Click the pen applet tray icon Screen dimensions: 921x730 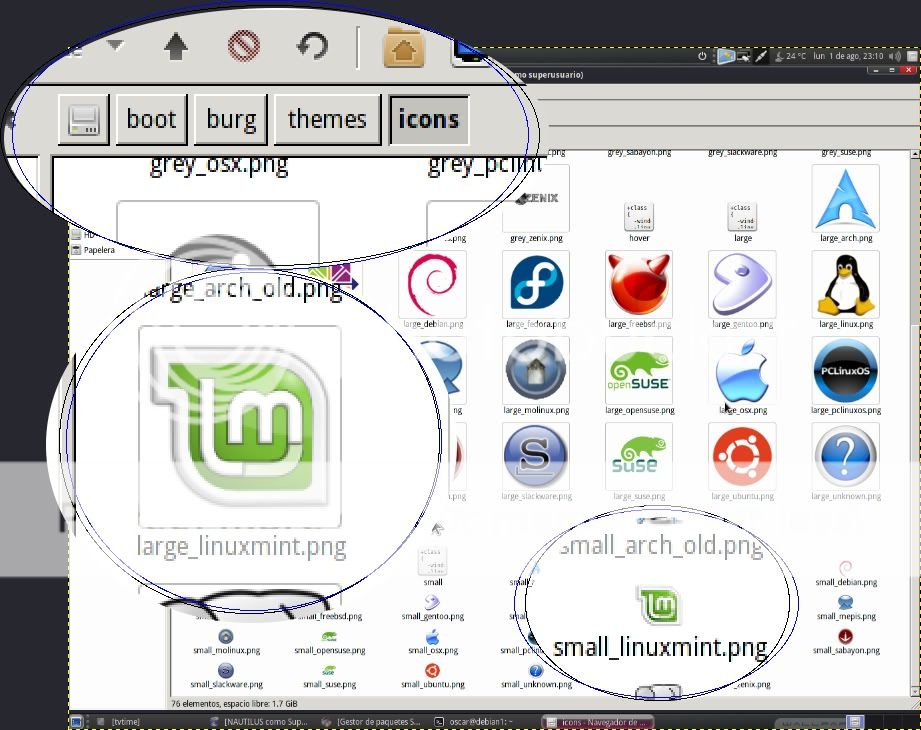[x=761, y=56]
